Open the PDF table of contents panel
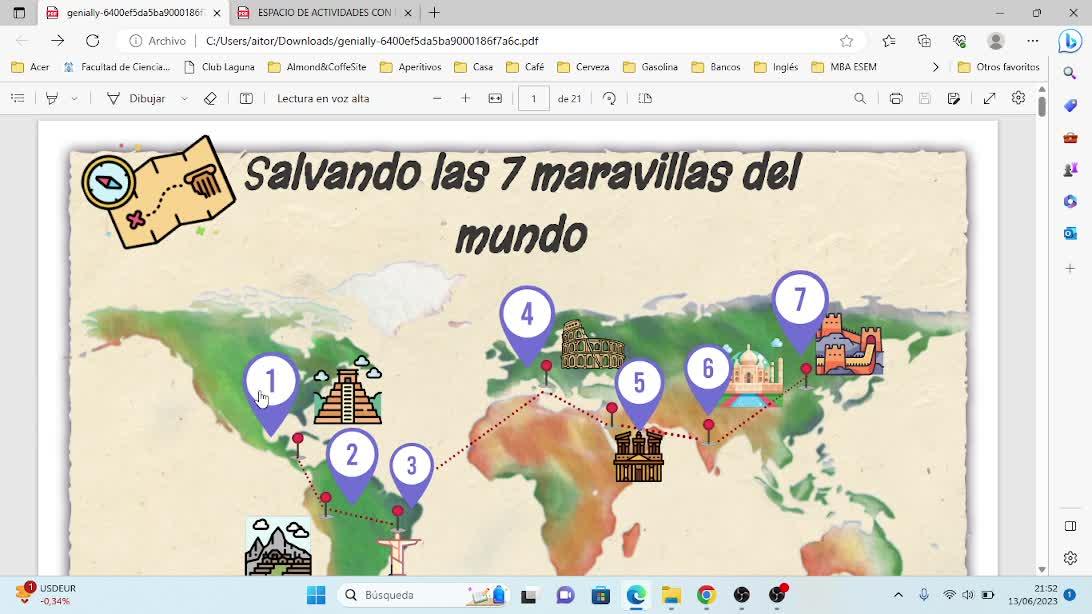 pyautogui.click(x=18, y=98)
